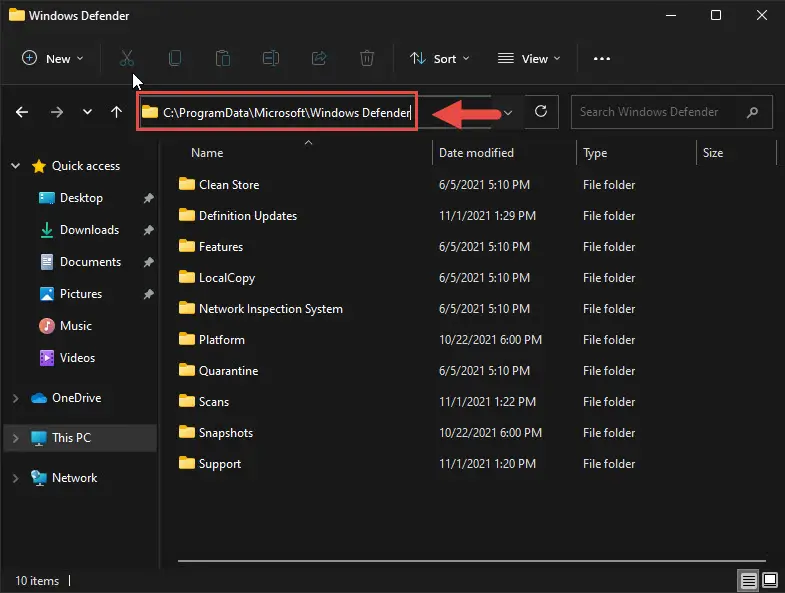The height and width of the screenshot is (593, 785).
Task: Expand the This PC tree node
Action: (x=16, y=438)
